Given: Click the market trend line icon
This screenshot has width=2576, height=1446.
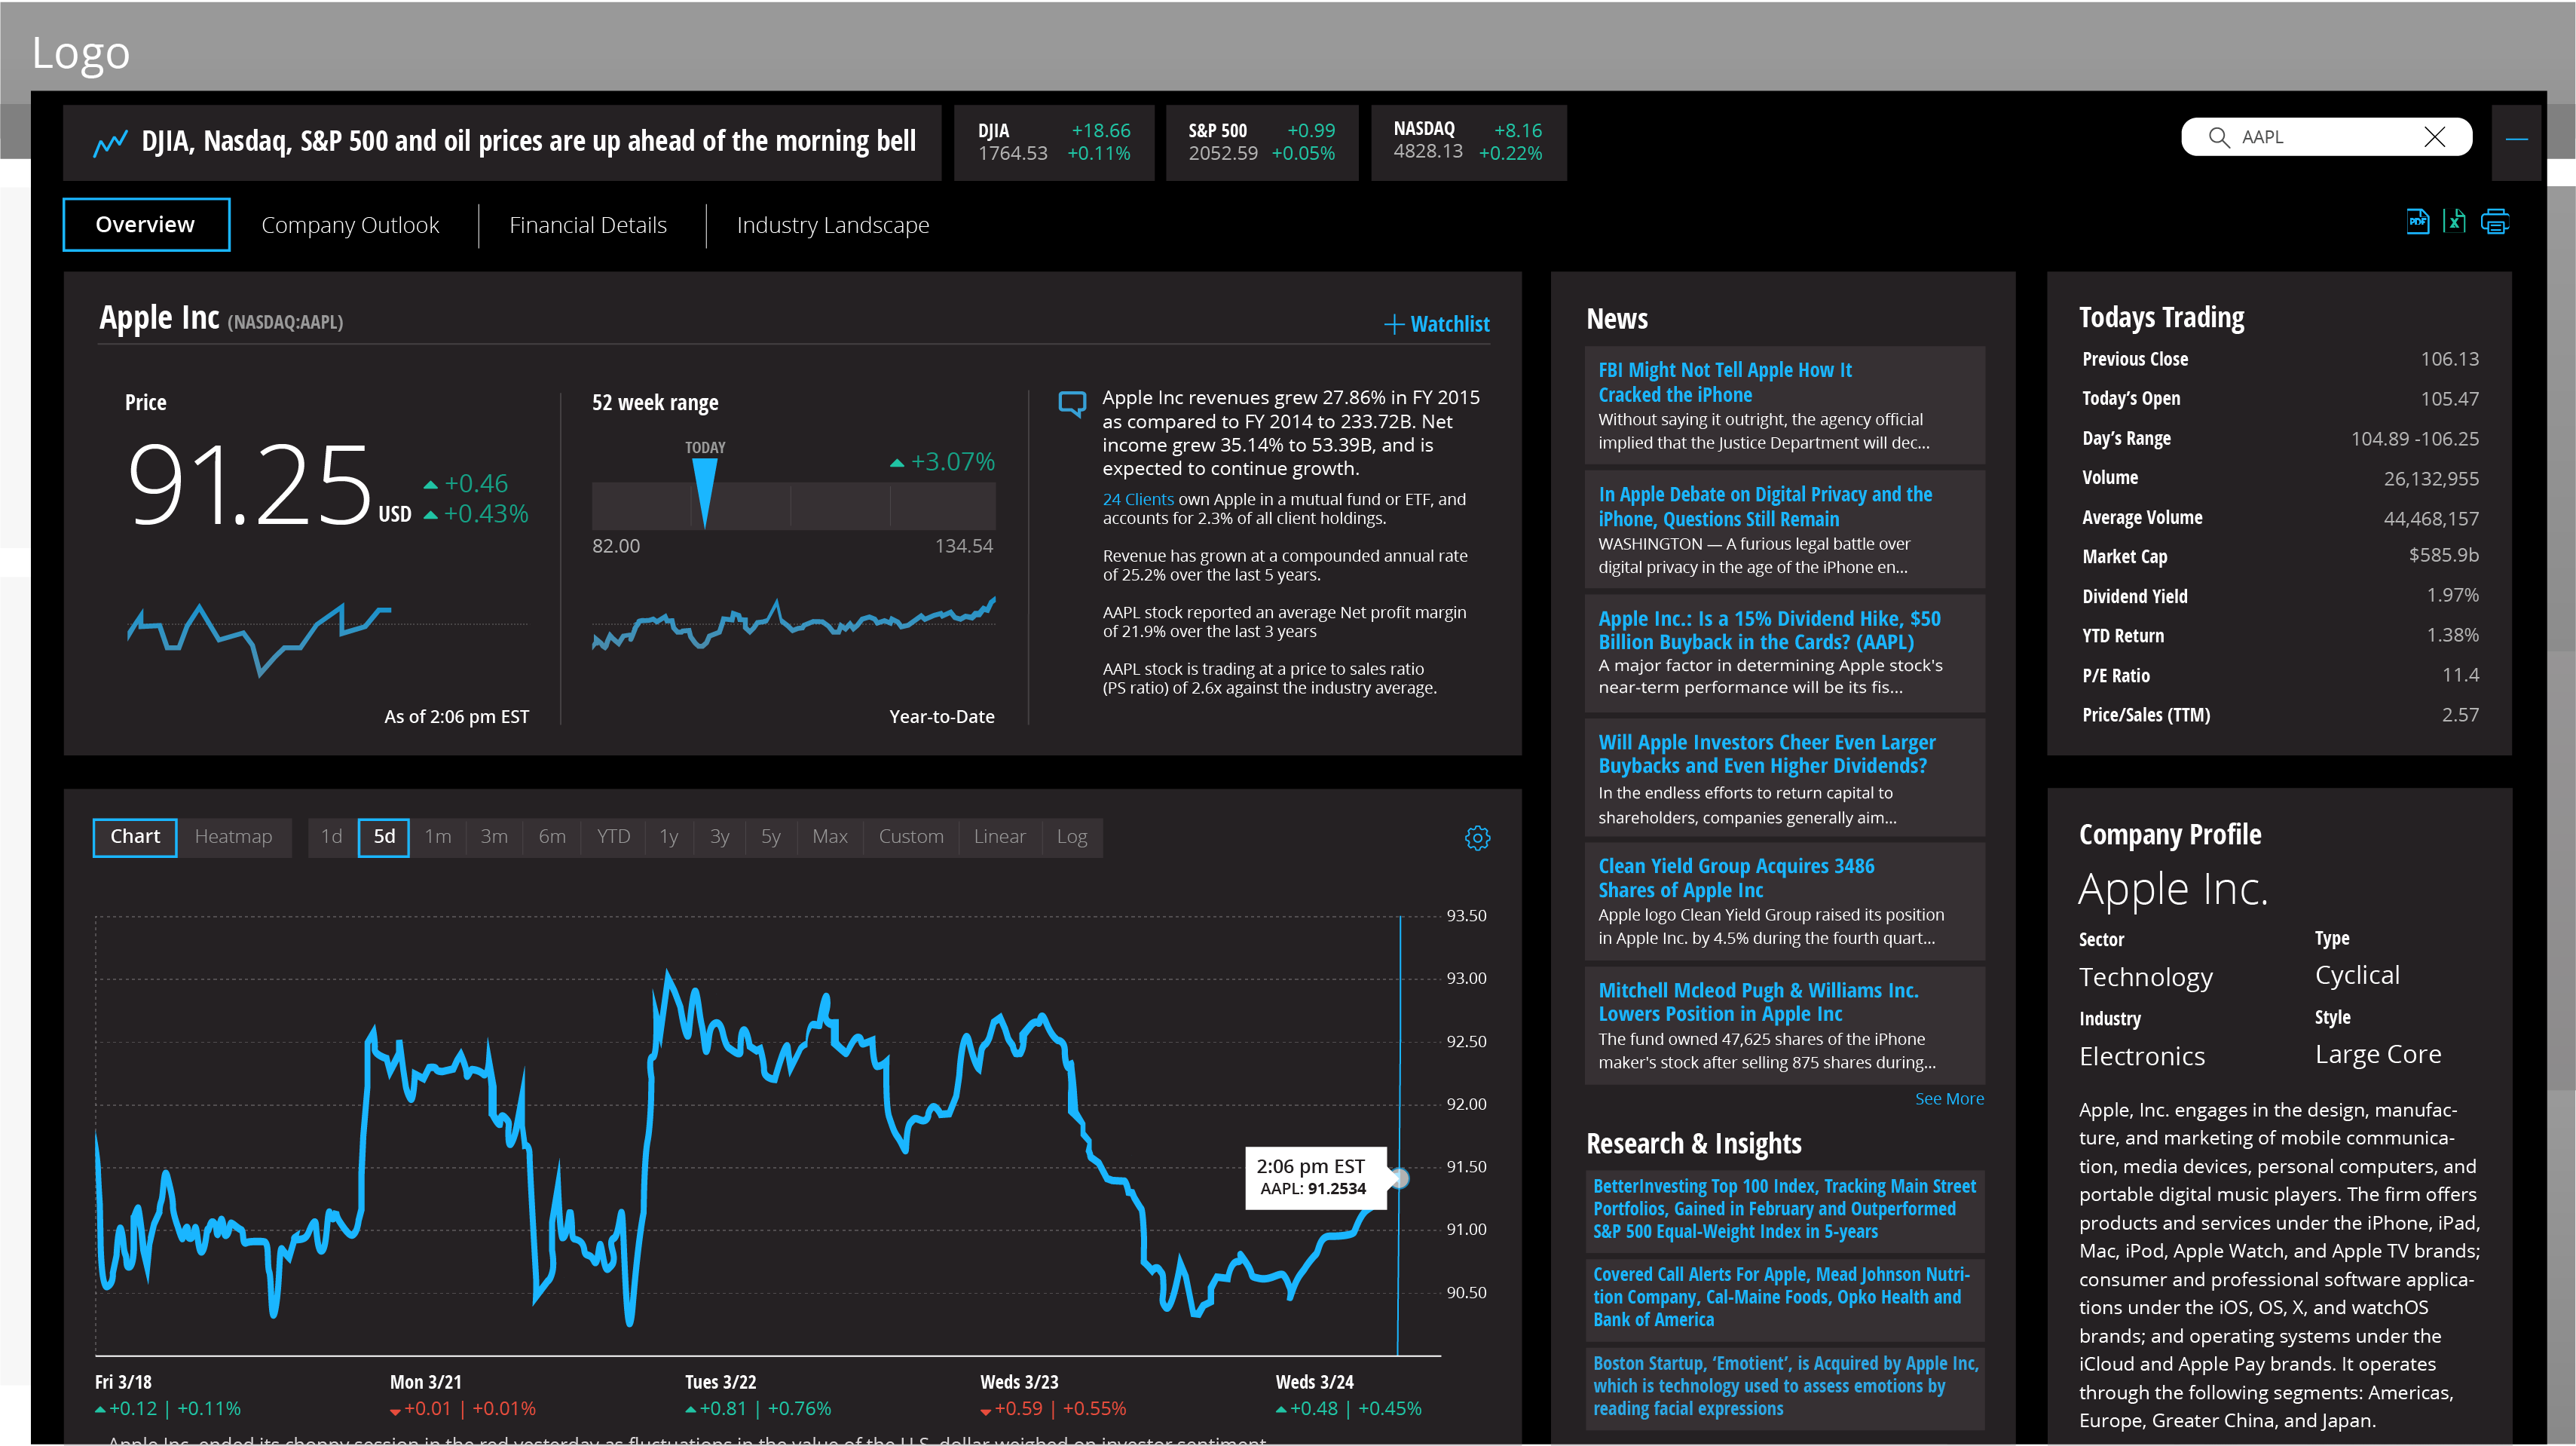Looking at the screenshot, I should click(x=110, y=143).
